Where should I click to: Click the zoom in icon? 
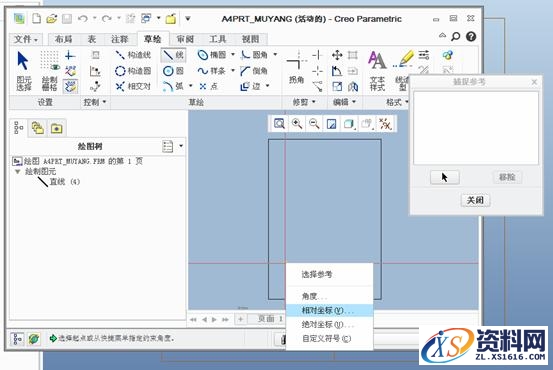pyautogui.click(x=297, y=123)
